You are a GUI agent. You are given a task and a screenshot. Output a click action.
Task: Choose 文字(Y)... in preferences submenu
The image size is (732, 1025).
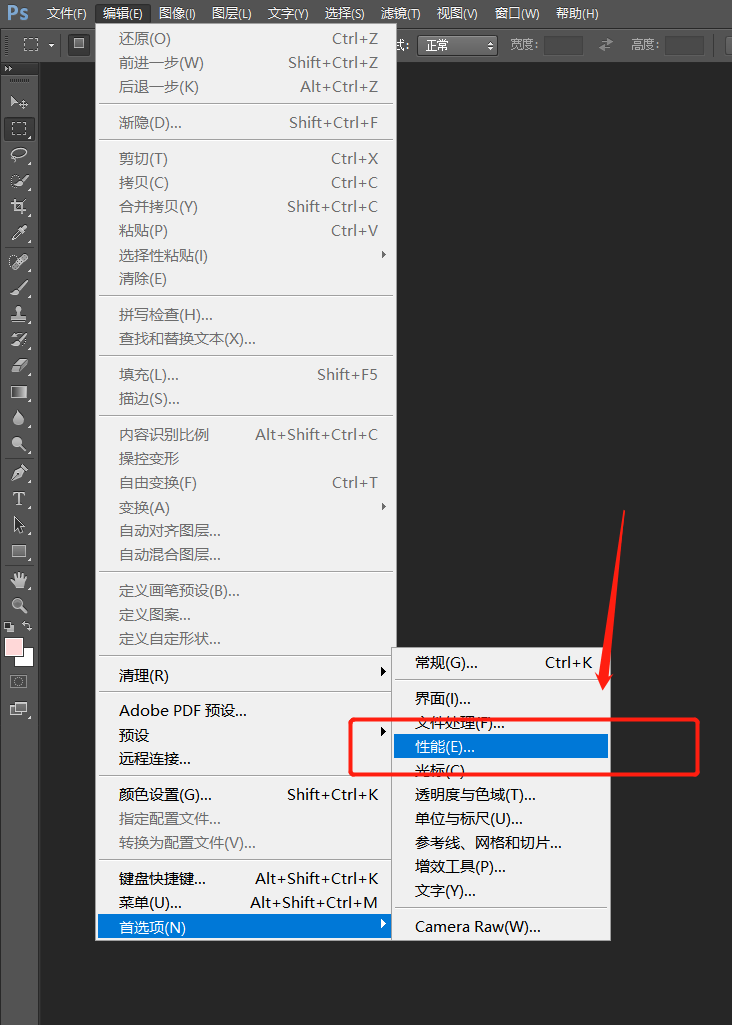[501, 891]
